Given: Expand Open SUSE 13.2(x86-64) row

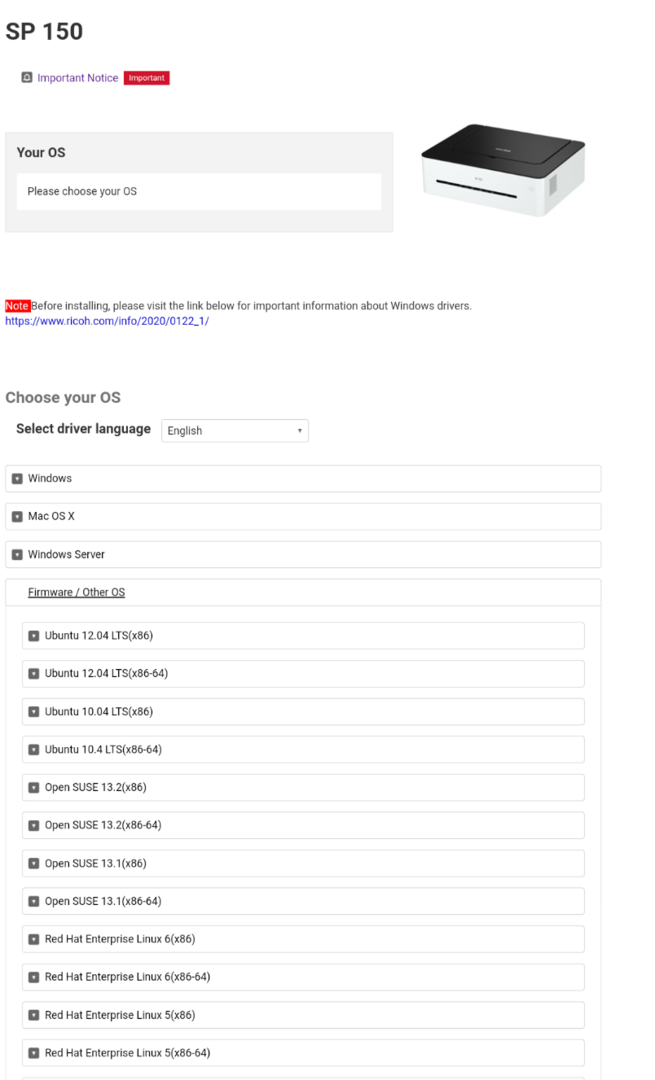Looking at the screenshot, I should tap(103, 826).
